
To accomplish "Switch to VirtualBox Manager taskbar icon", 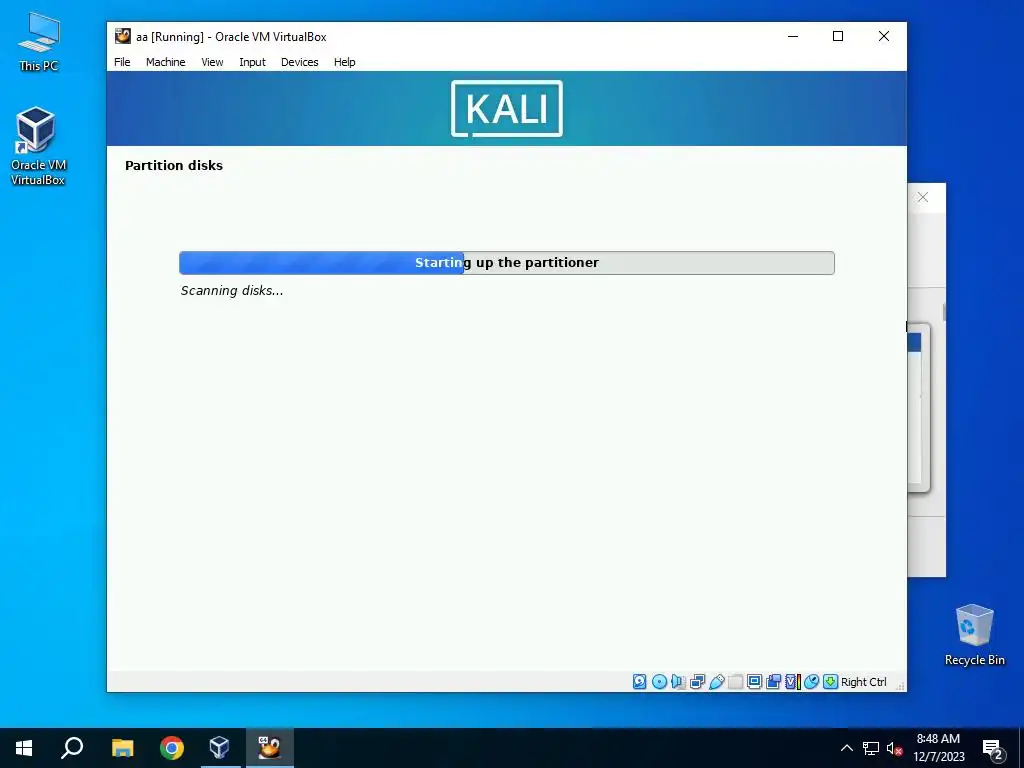I will pos(219,748).
